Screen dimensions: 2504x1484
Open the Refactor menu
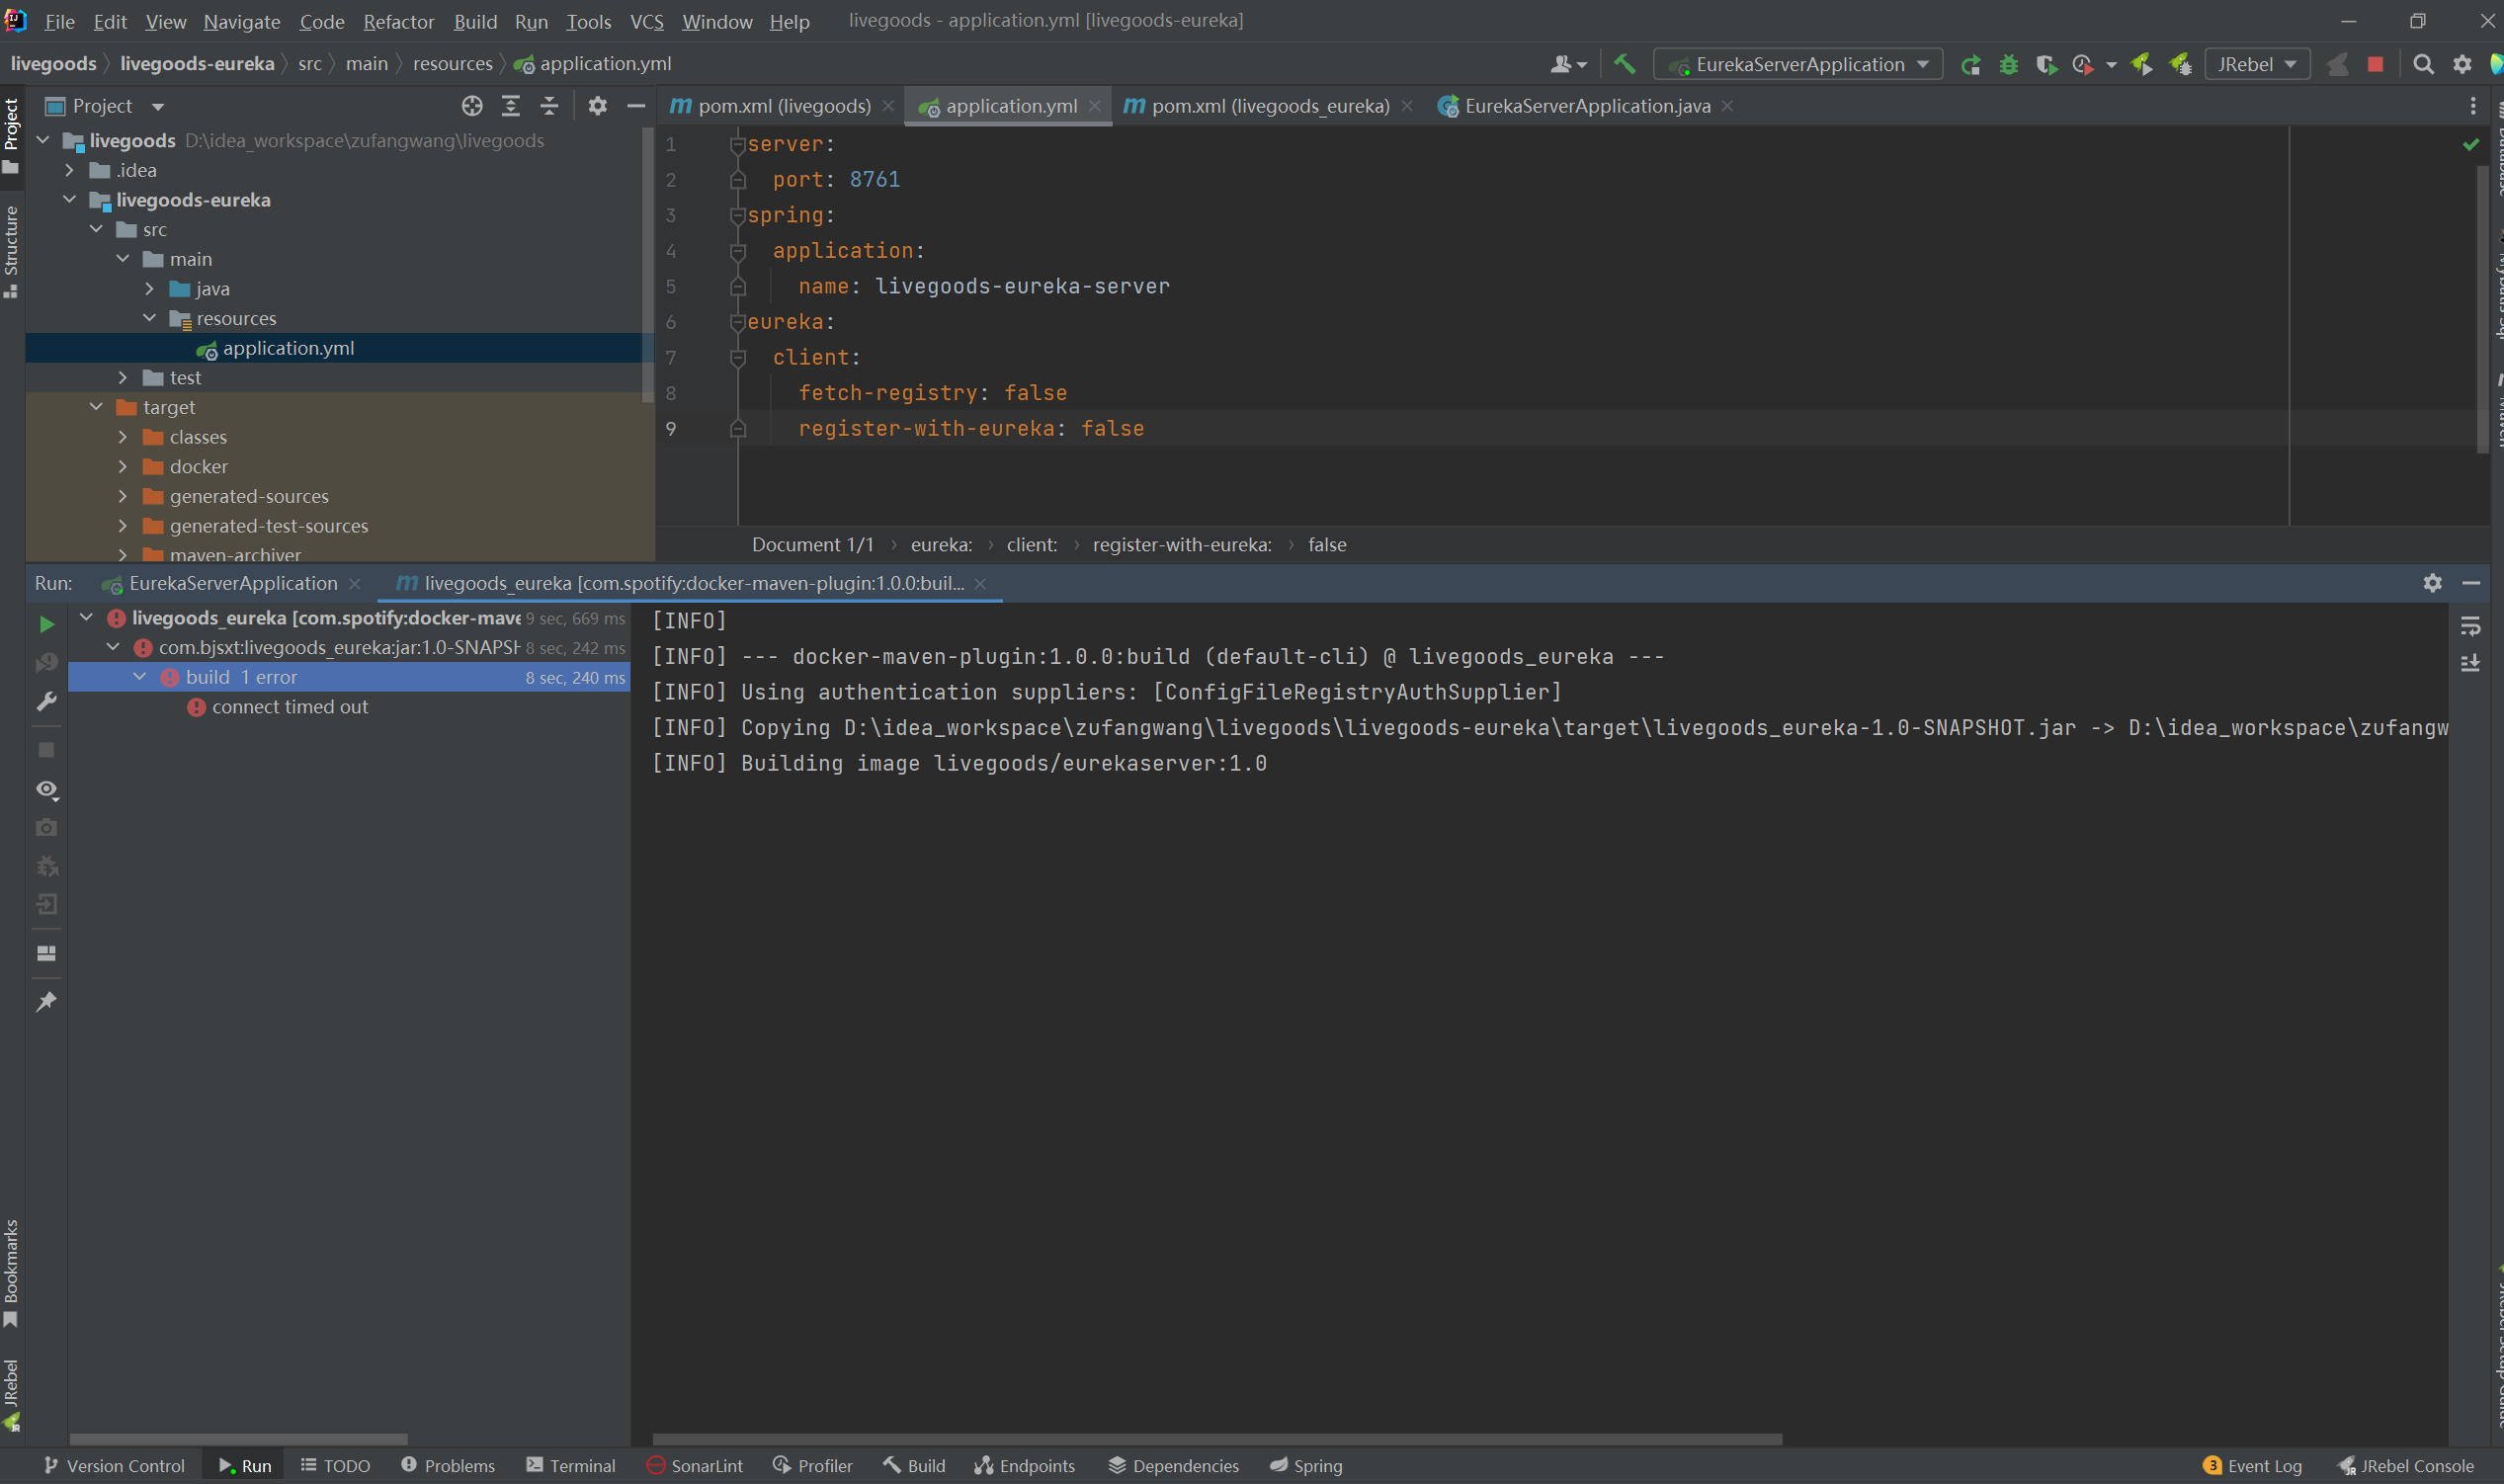coord(398,21)
